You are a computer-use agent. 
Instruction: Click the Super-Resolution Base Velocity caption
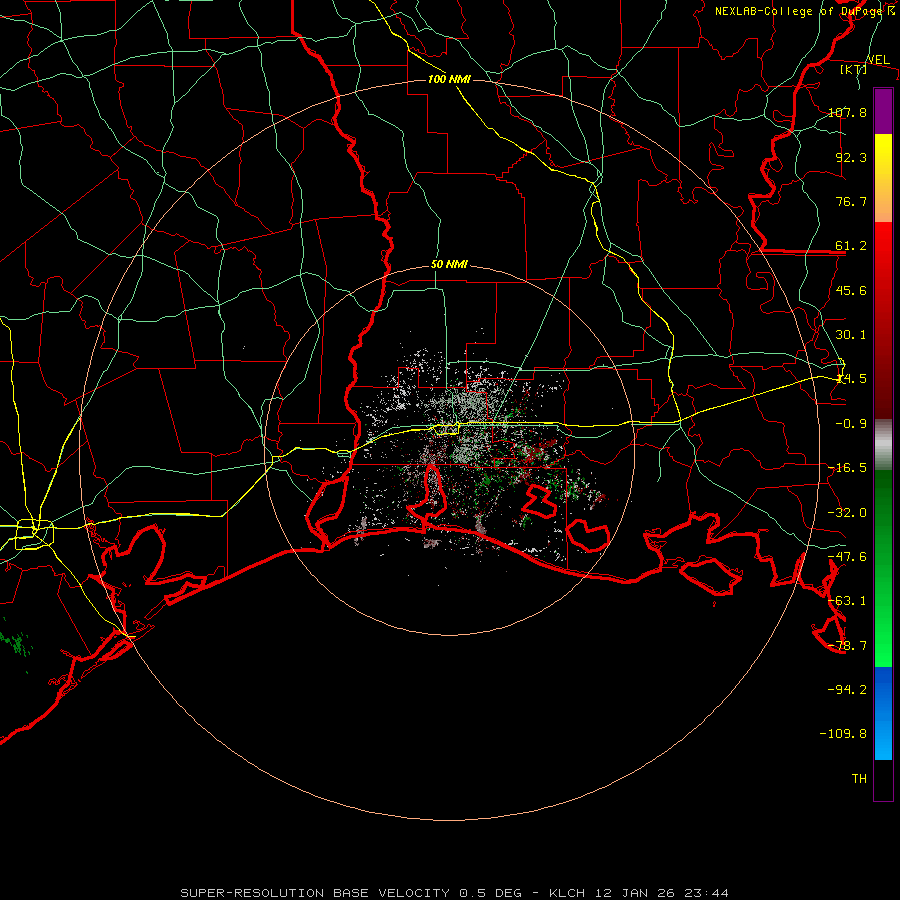(455, 893)
